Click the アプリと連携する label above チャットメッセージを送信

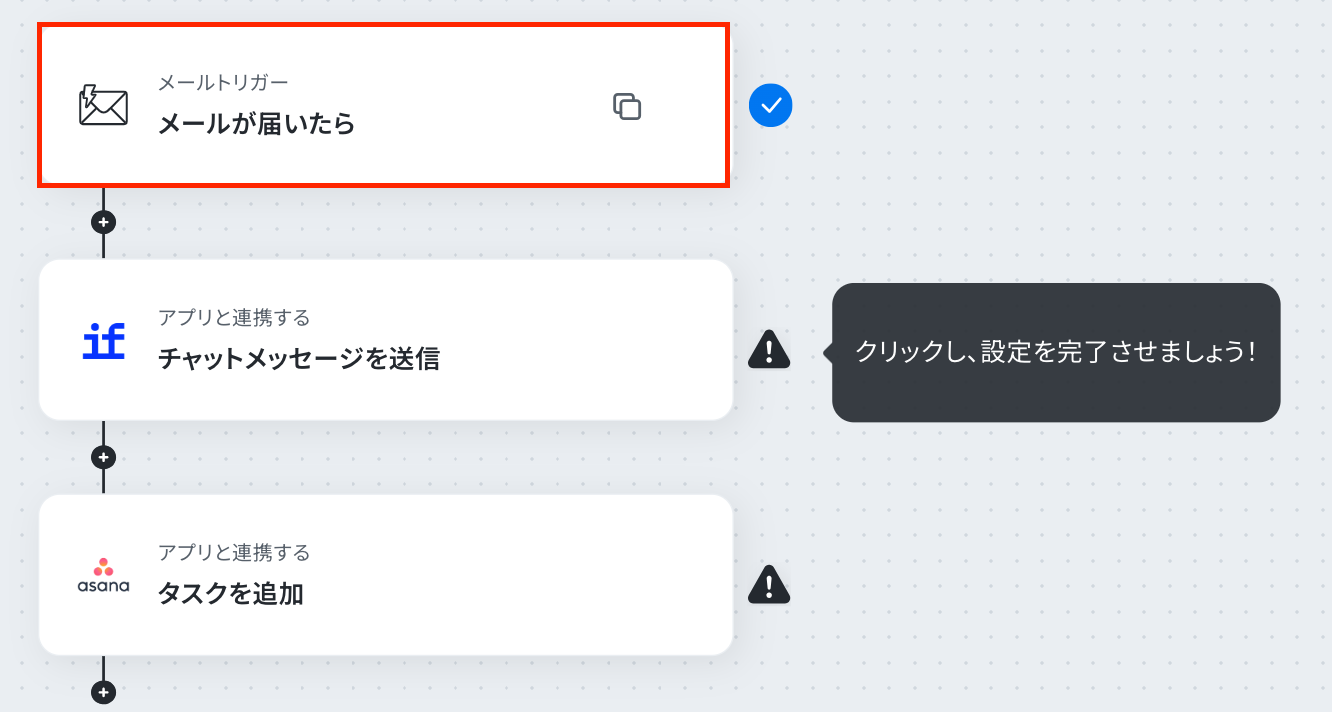coord(234,318)
